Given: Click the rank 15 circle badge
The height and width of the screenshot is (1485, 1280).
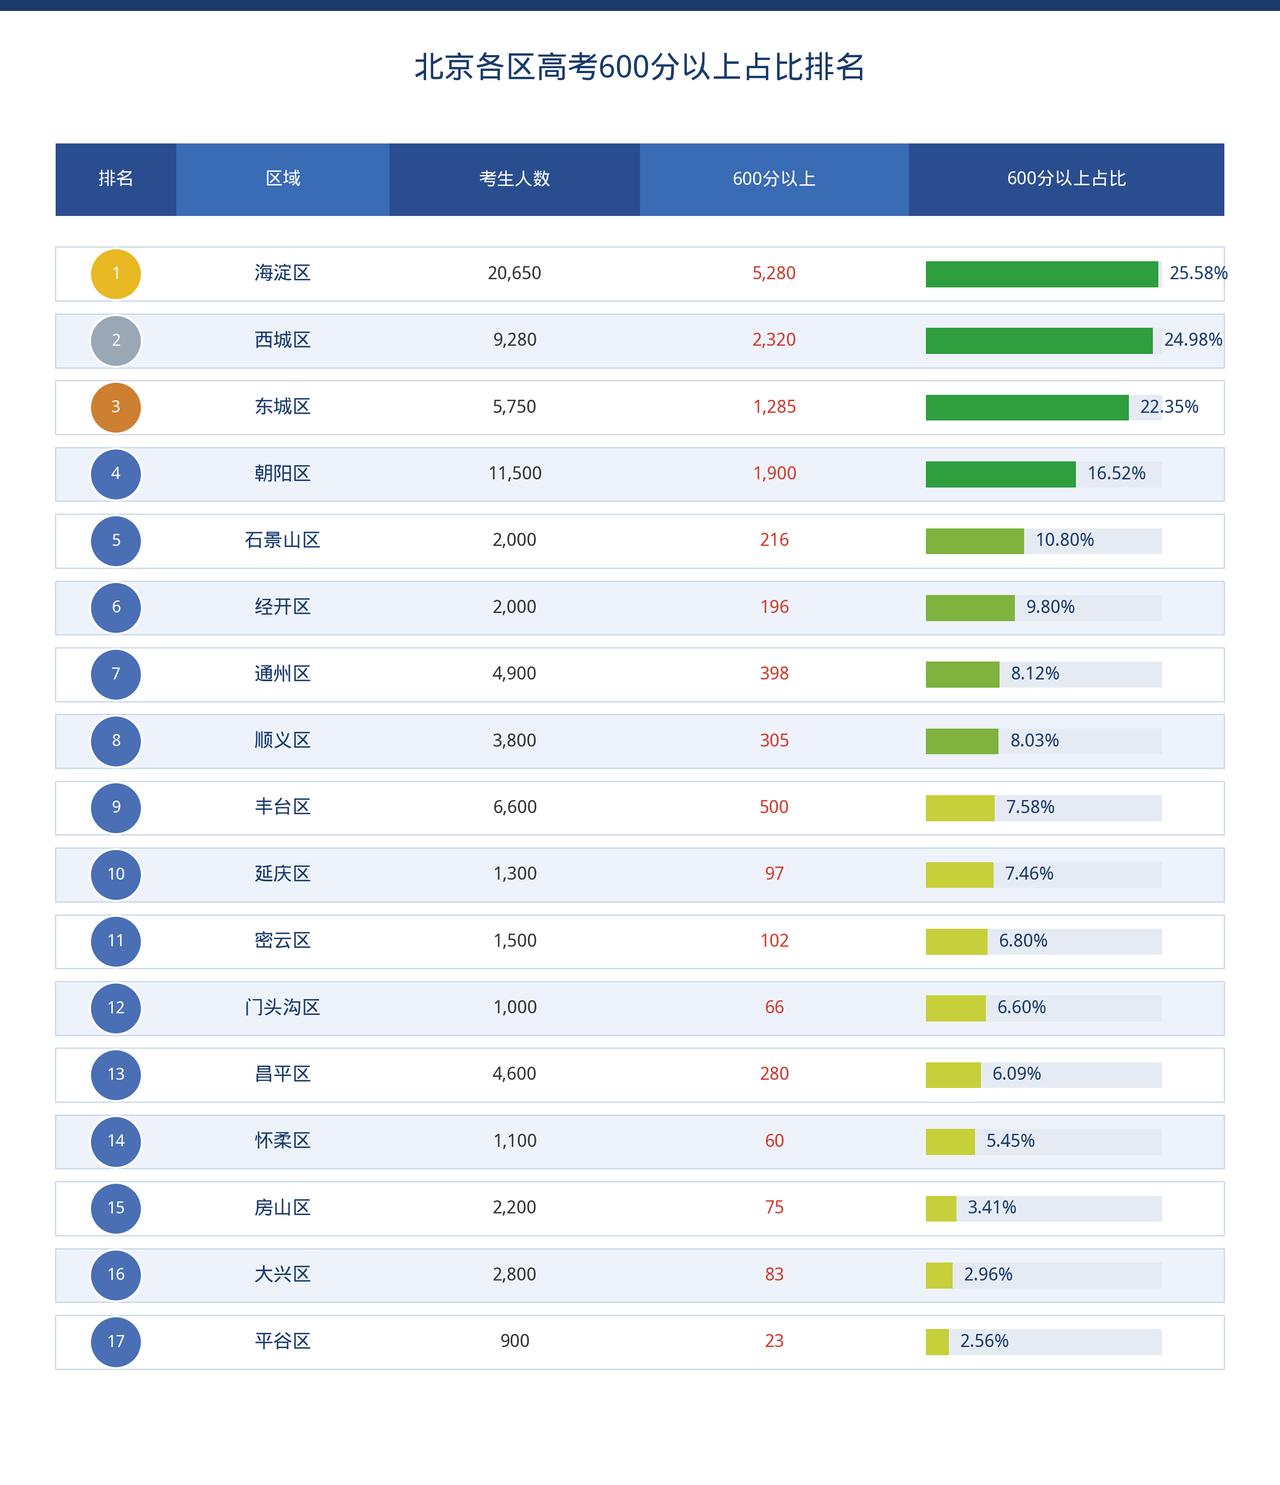Looking at the screenshot, I should tap(116, 1208).
